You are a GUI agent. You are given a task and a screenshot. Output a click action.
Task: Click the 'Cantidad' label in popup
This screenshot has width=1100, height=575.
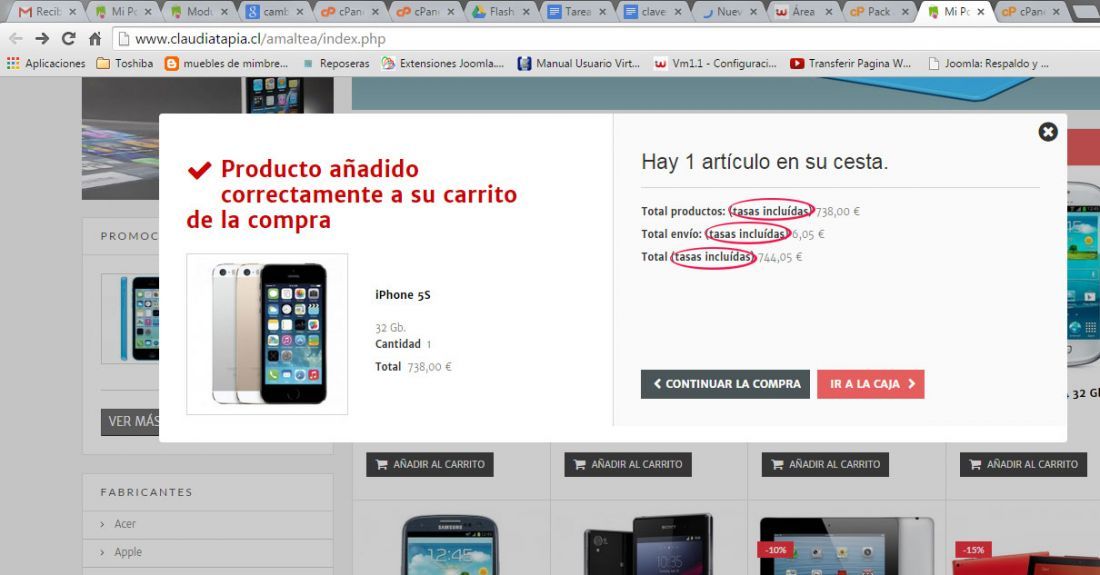398,344
